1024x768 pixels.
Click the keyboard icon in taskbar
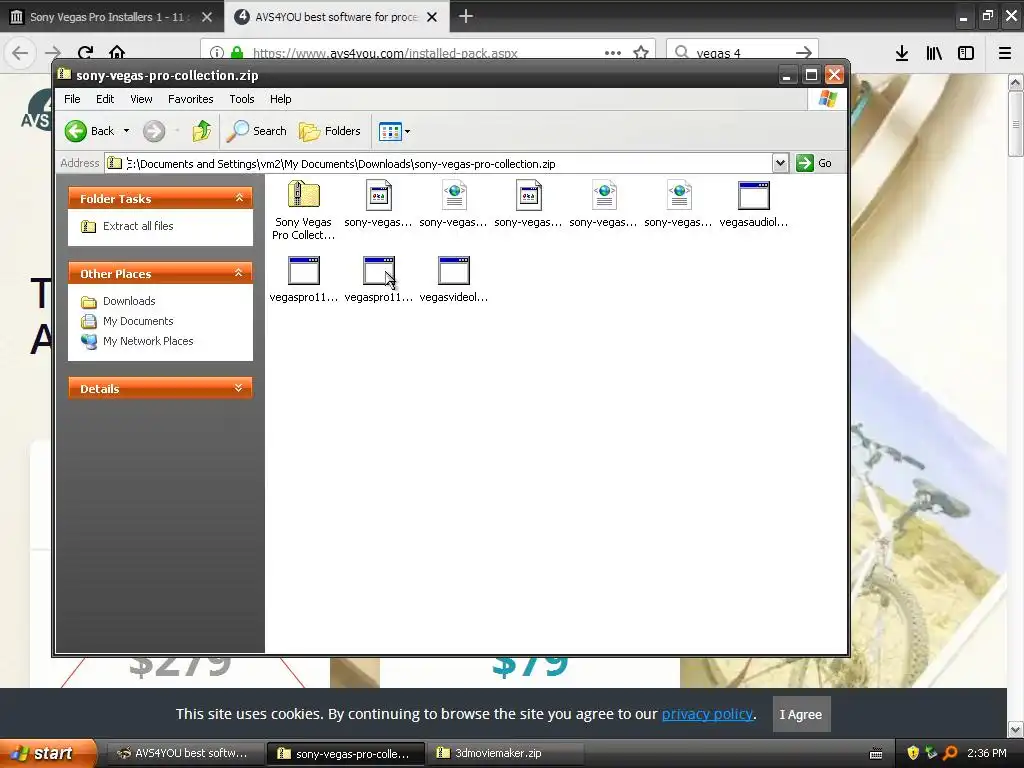pos(876,754)
